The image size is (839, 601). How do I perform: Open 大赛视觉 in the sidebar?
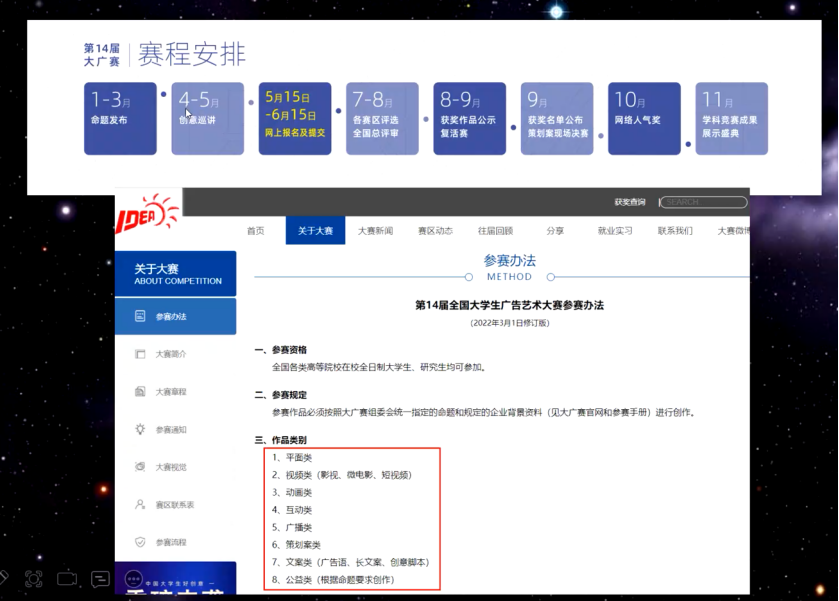(x=171, y=467)
